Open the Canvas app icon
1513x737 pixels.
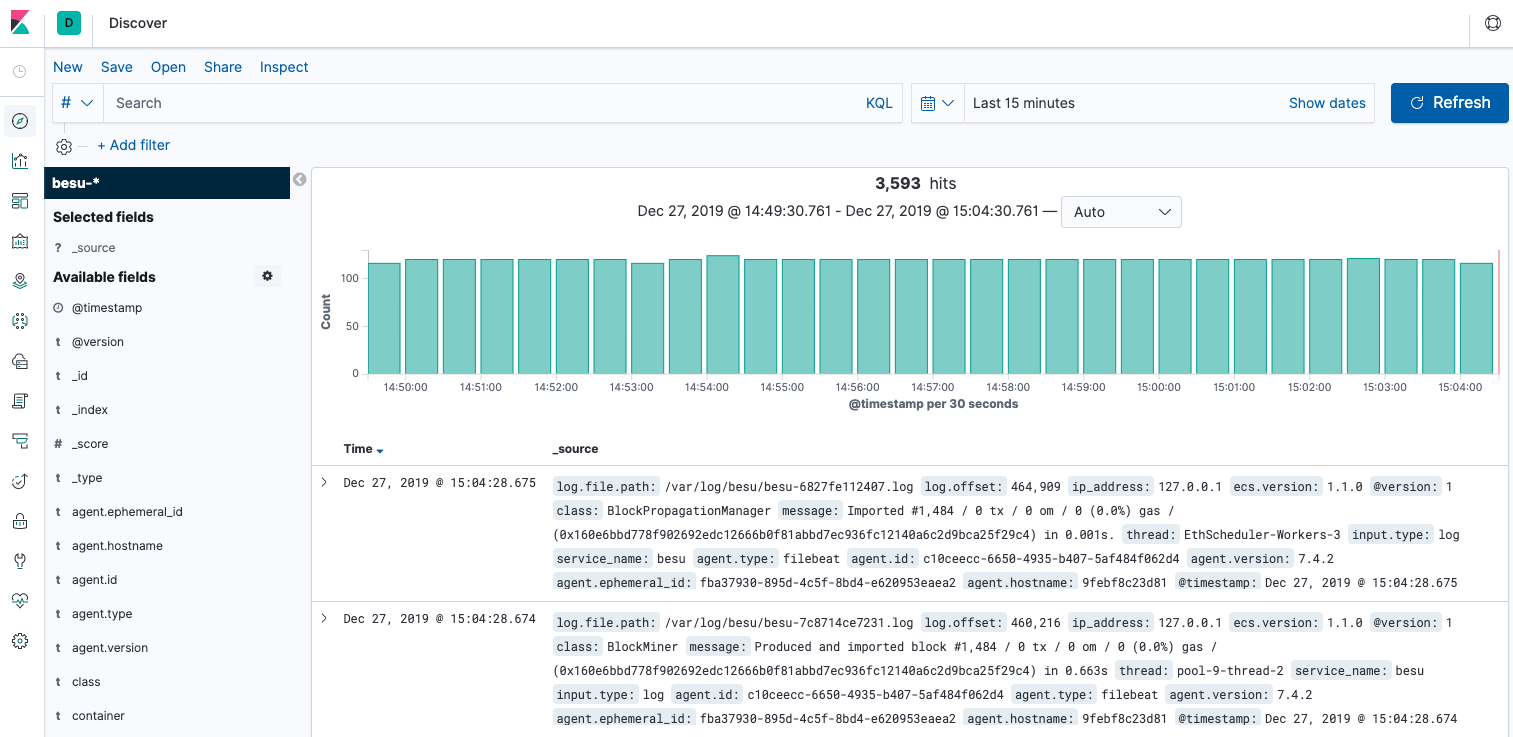coord(20,241)
